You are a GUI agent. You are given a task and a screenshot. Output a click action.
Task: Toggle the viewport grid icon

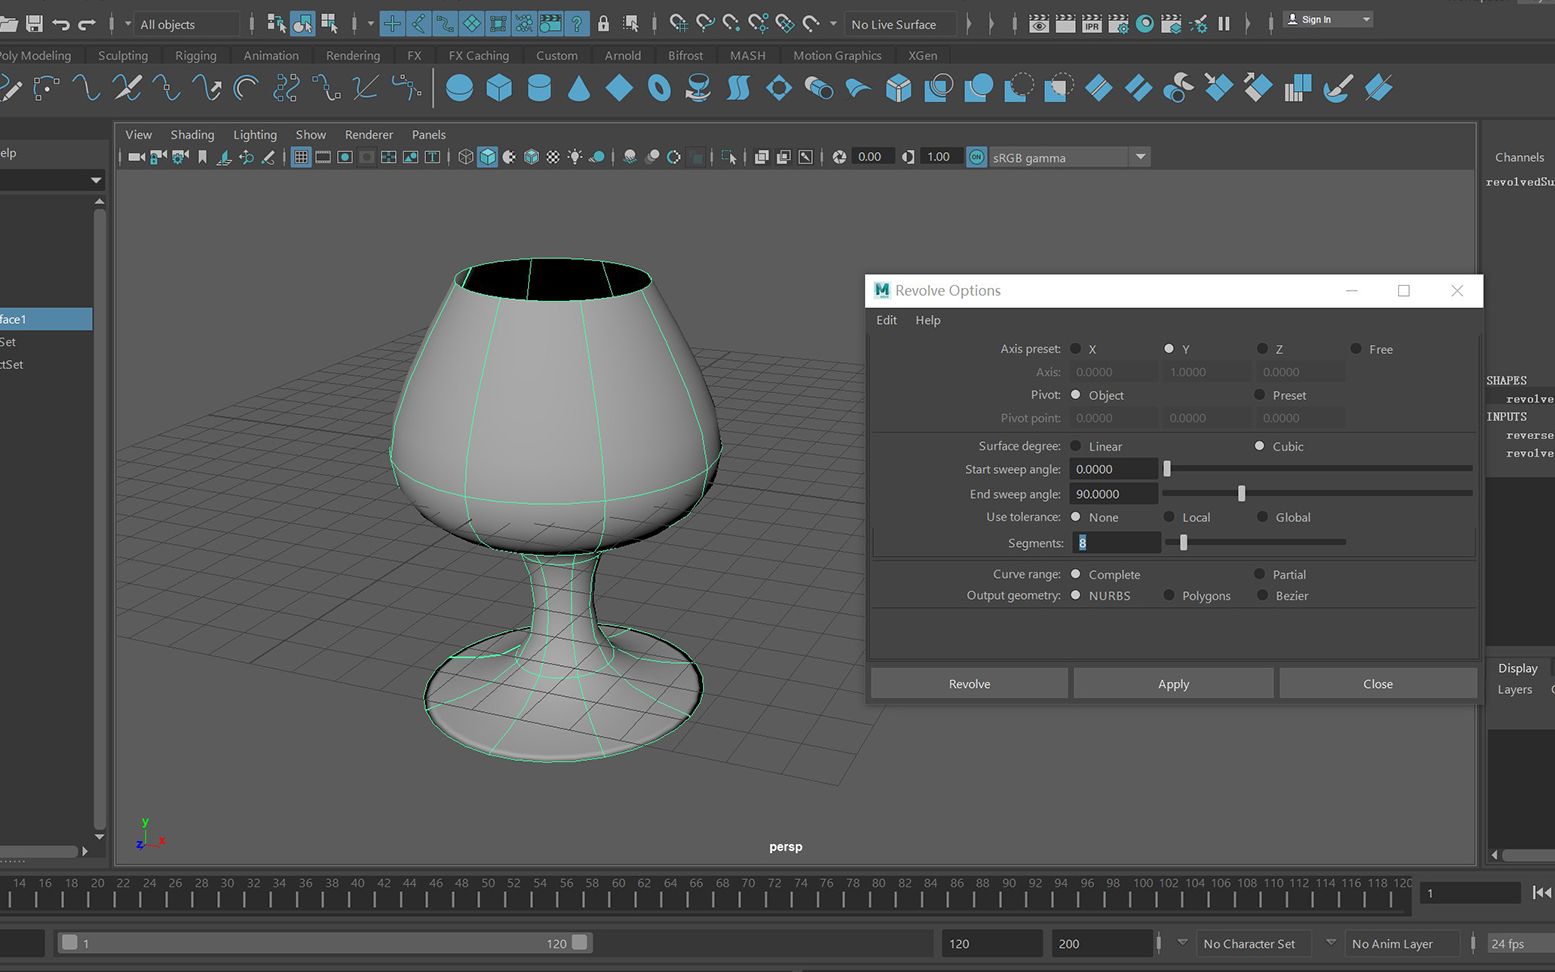coord(301,157)
